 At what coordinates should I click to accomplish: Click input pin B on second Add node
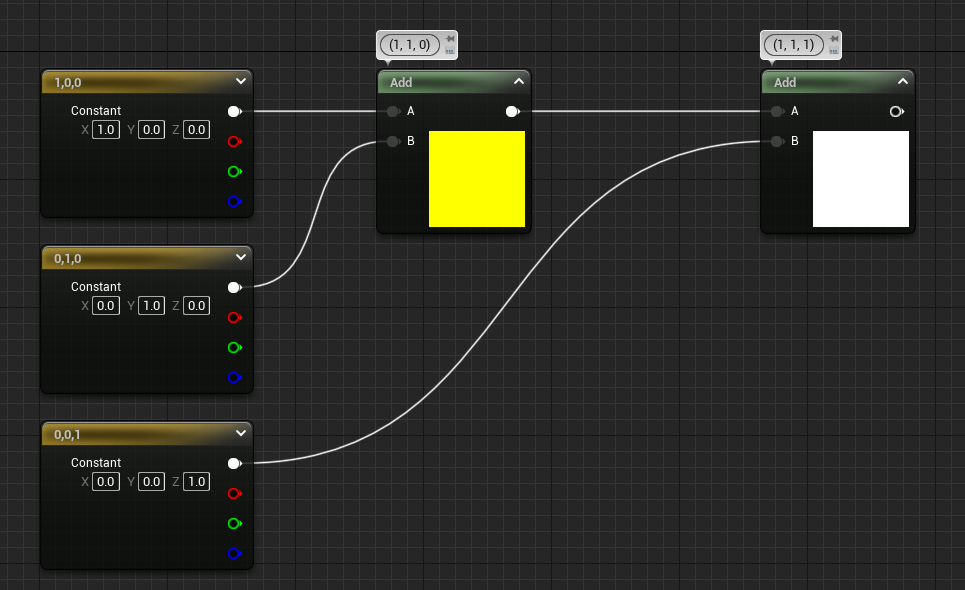click(x=777, y=142)
